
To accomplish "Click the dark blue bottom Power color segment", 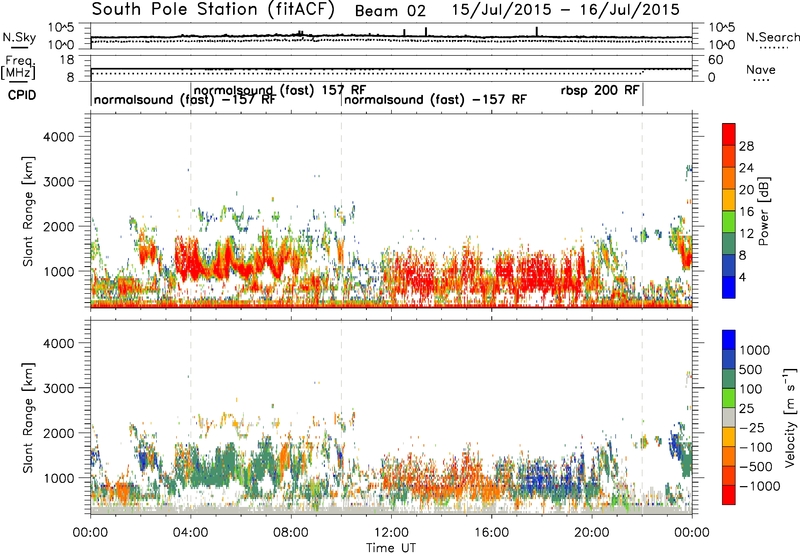I will (x=729, y=287).
